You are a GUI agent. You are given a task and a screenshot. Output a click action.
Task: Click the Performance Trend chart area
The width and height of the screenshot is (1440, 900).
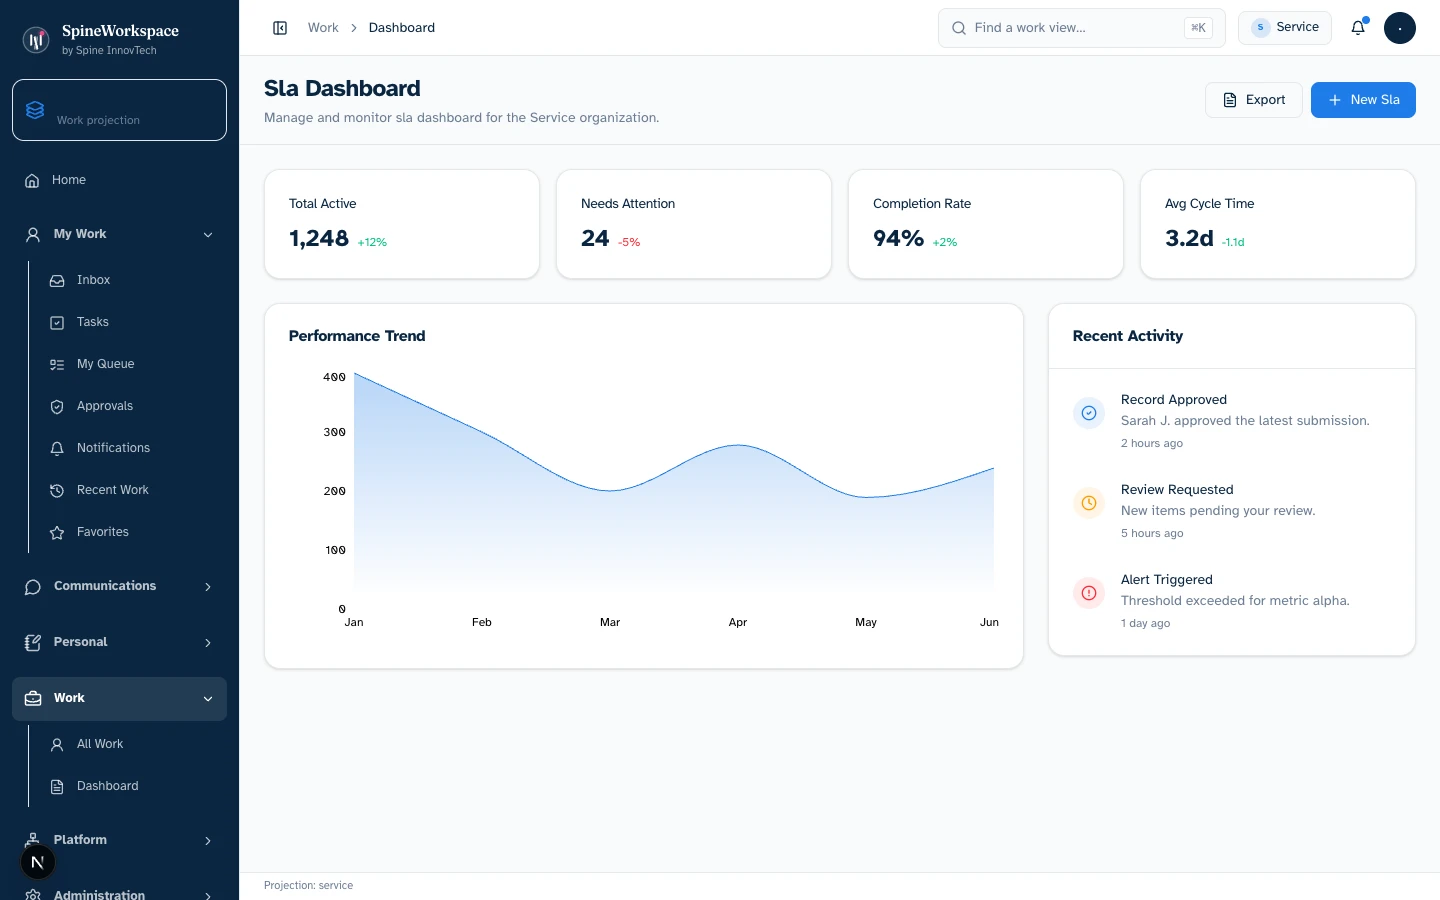tap(674, 490)
